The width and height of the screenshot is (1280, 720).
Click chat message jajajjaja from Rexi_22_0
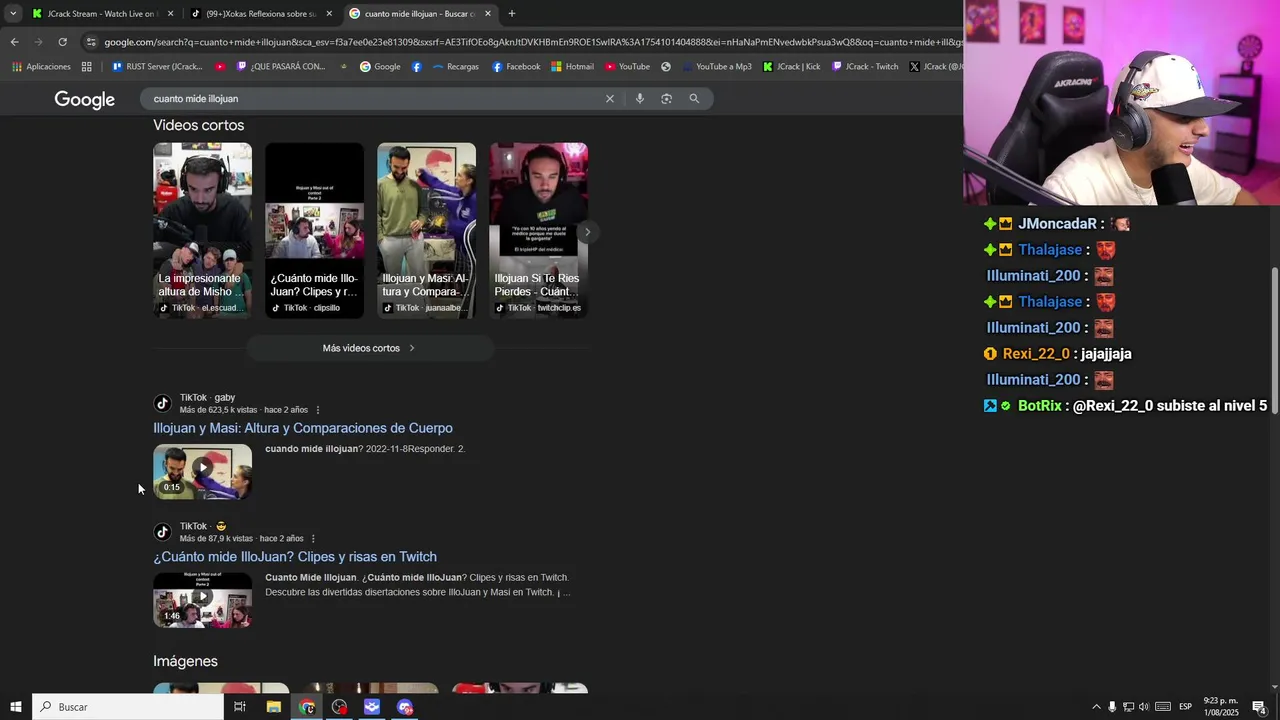(1106, 354)
